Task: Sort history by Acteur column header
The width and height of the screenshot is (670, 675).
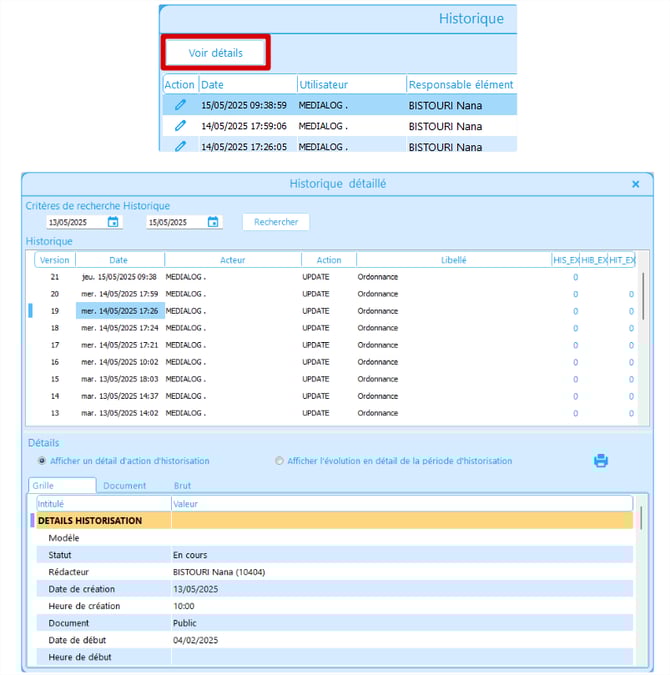Action: click(232, 260)
